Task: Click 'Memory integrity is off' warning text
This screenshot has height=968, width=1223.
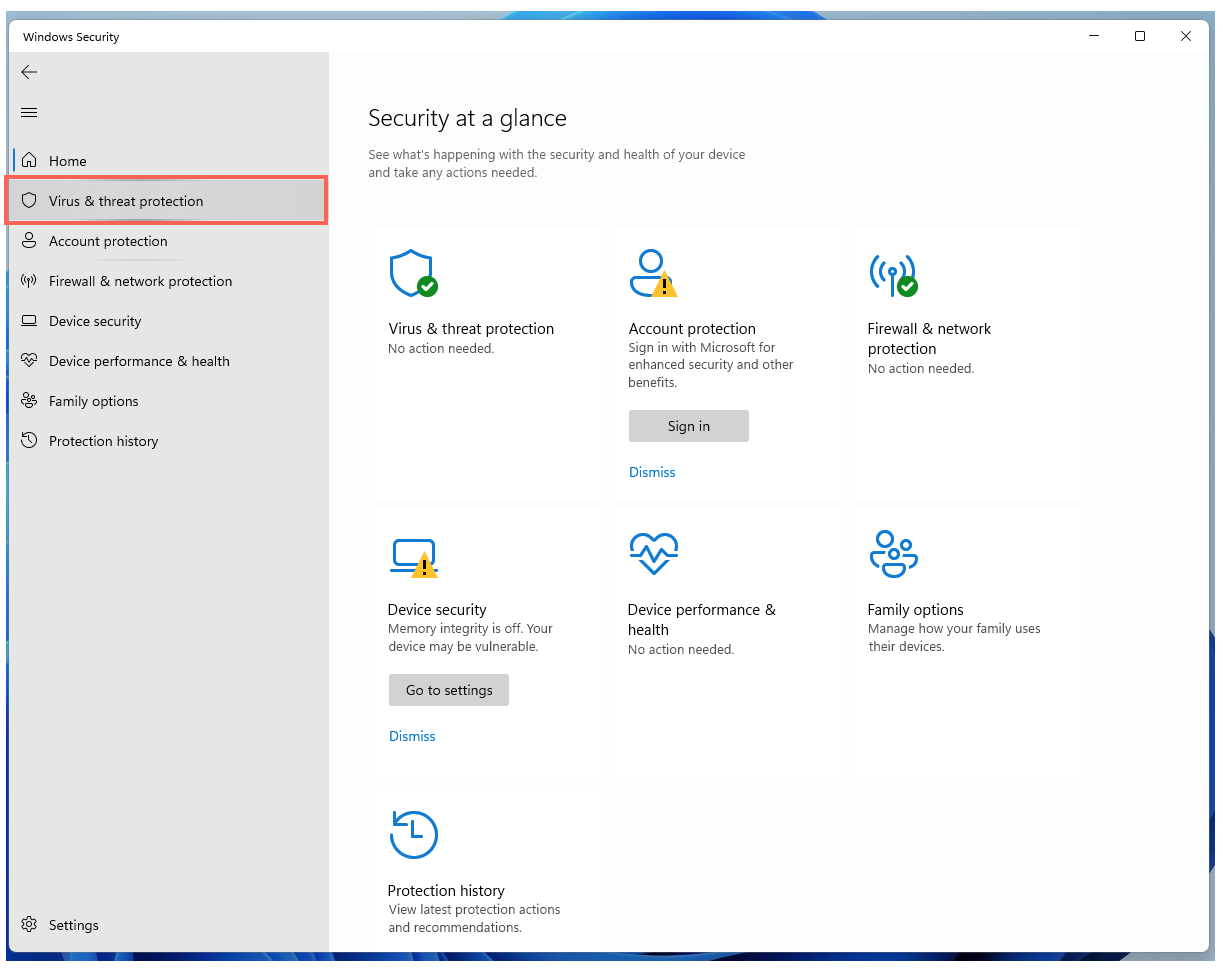Action: pos(470,637)
